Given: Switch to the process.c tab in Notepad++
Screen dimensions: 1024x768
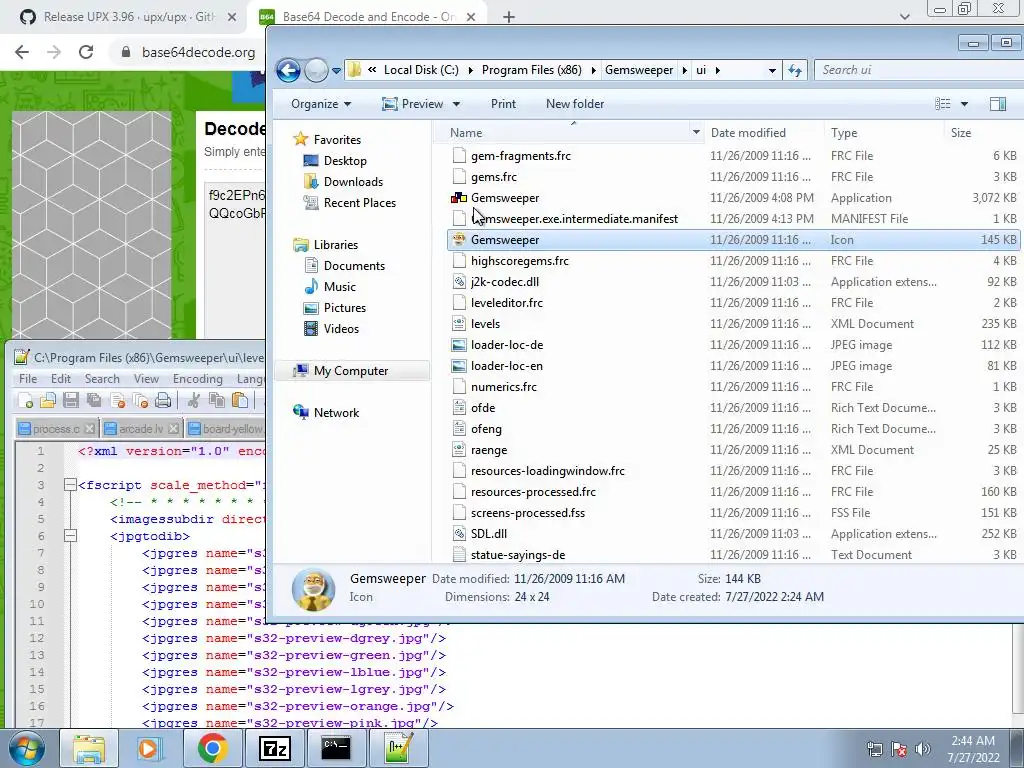Looking at the screenshot, I should point(56,429).
